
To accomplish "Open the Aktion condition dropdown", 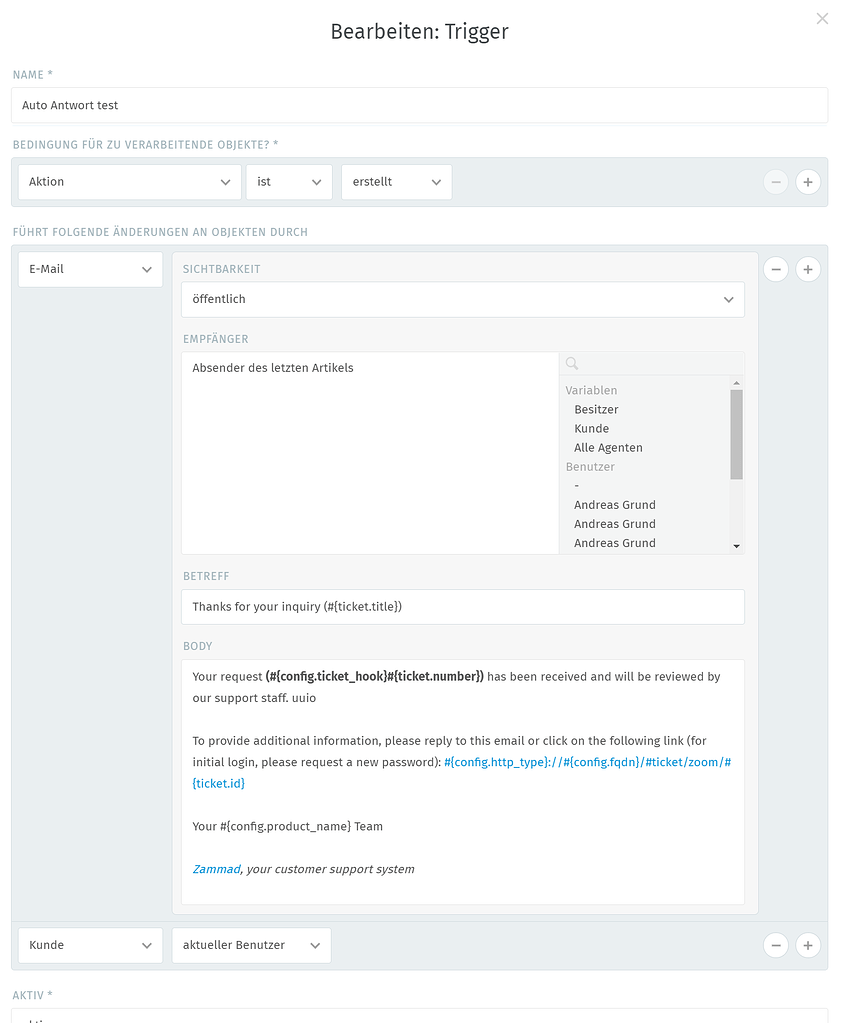I will click(129, 182).
